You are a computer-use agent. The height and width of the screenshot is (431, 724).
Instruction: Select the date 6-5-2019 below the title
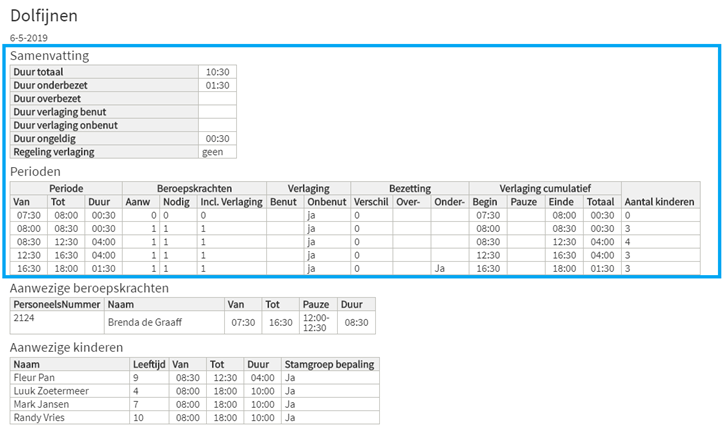(x=28, y=37)
